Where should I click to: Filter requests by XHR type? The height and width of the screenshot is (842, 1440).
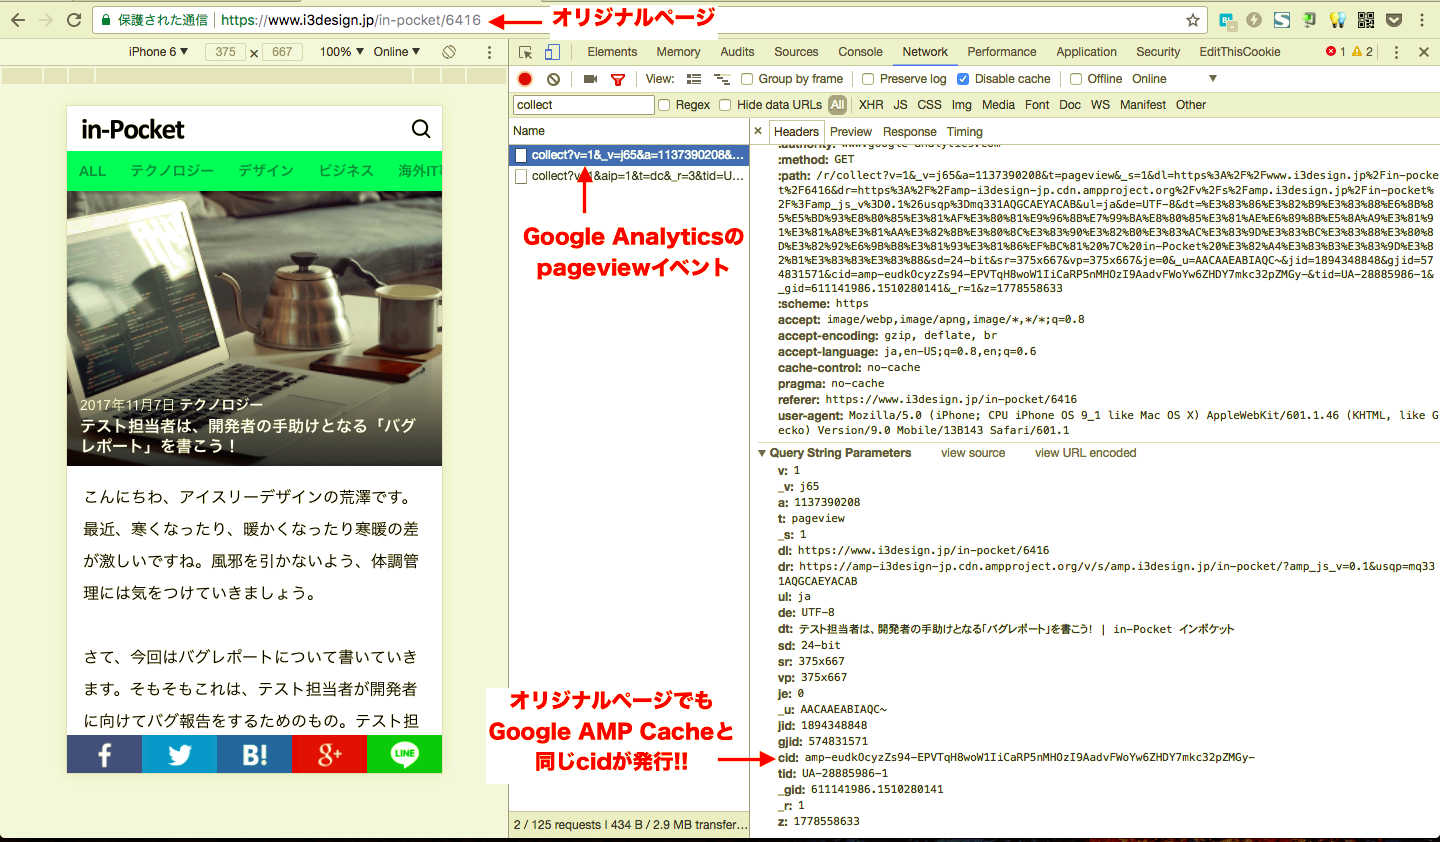click(871, 105)
